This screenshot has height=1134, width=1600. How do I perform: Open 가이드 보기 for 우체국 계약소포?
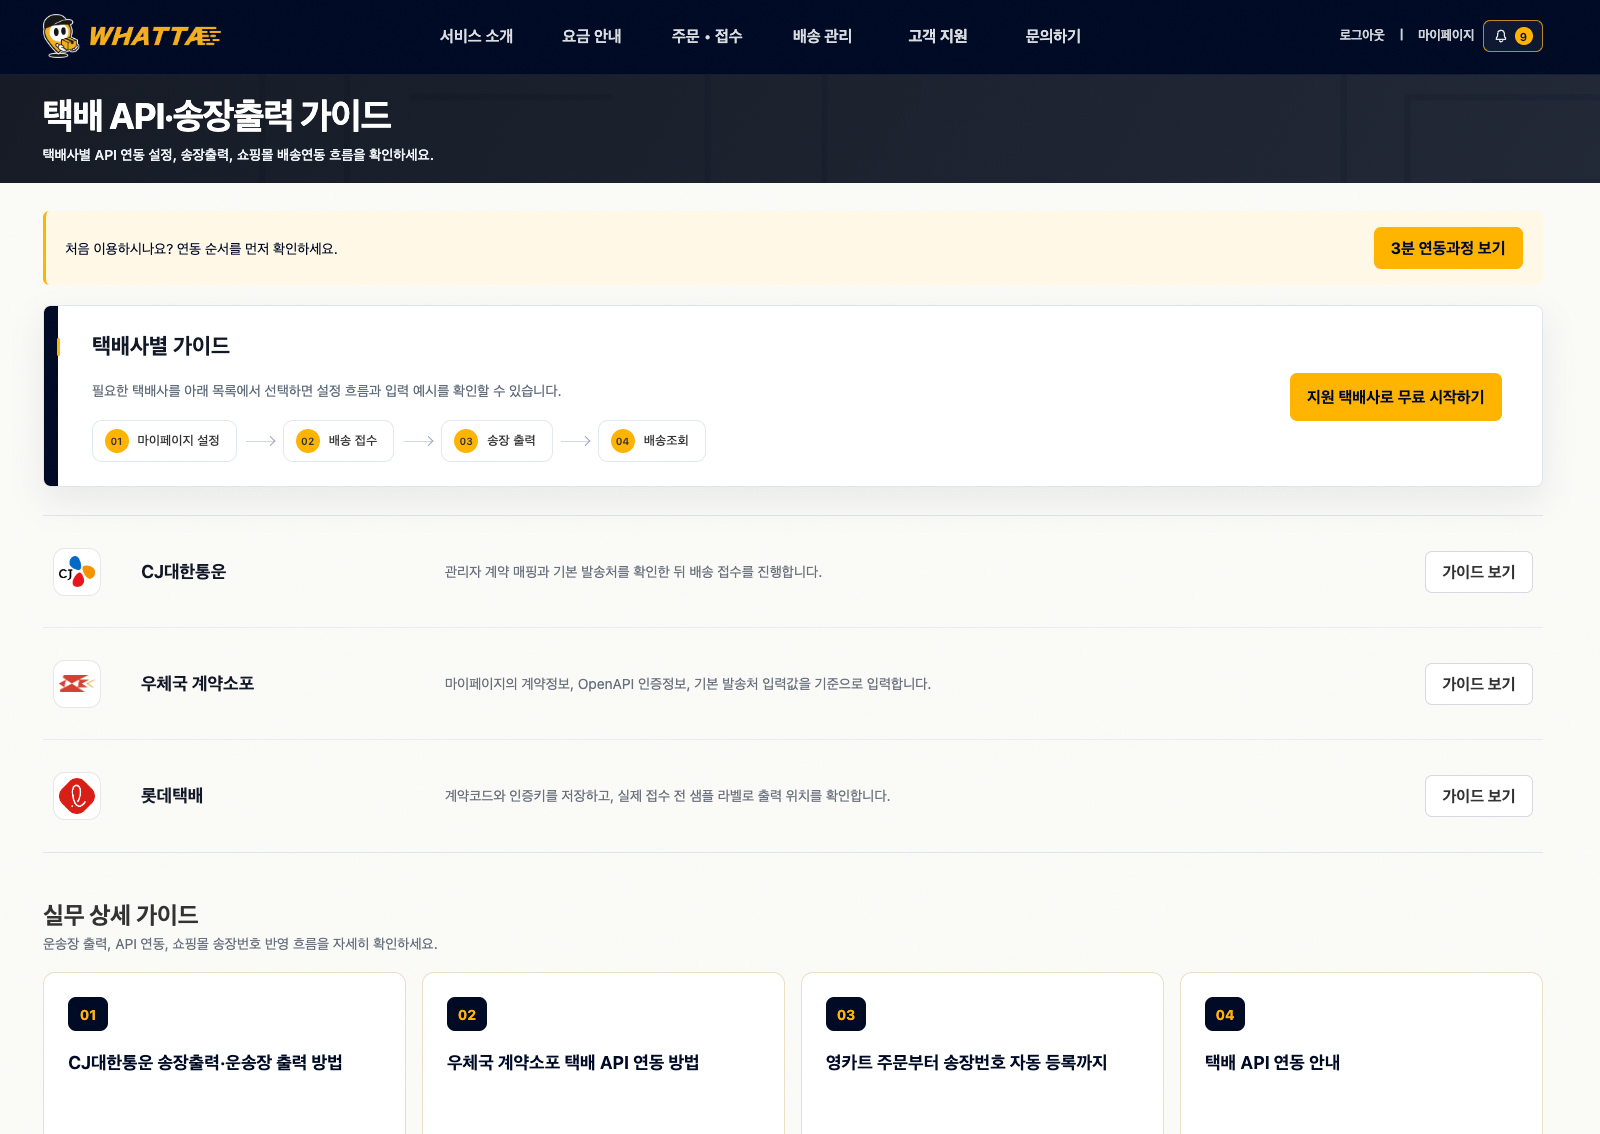click(1479, 684)
